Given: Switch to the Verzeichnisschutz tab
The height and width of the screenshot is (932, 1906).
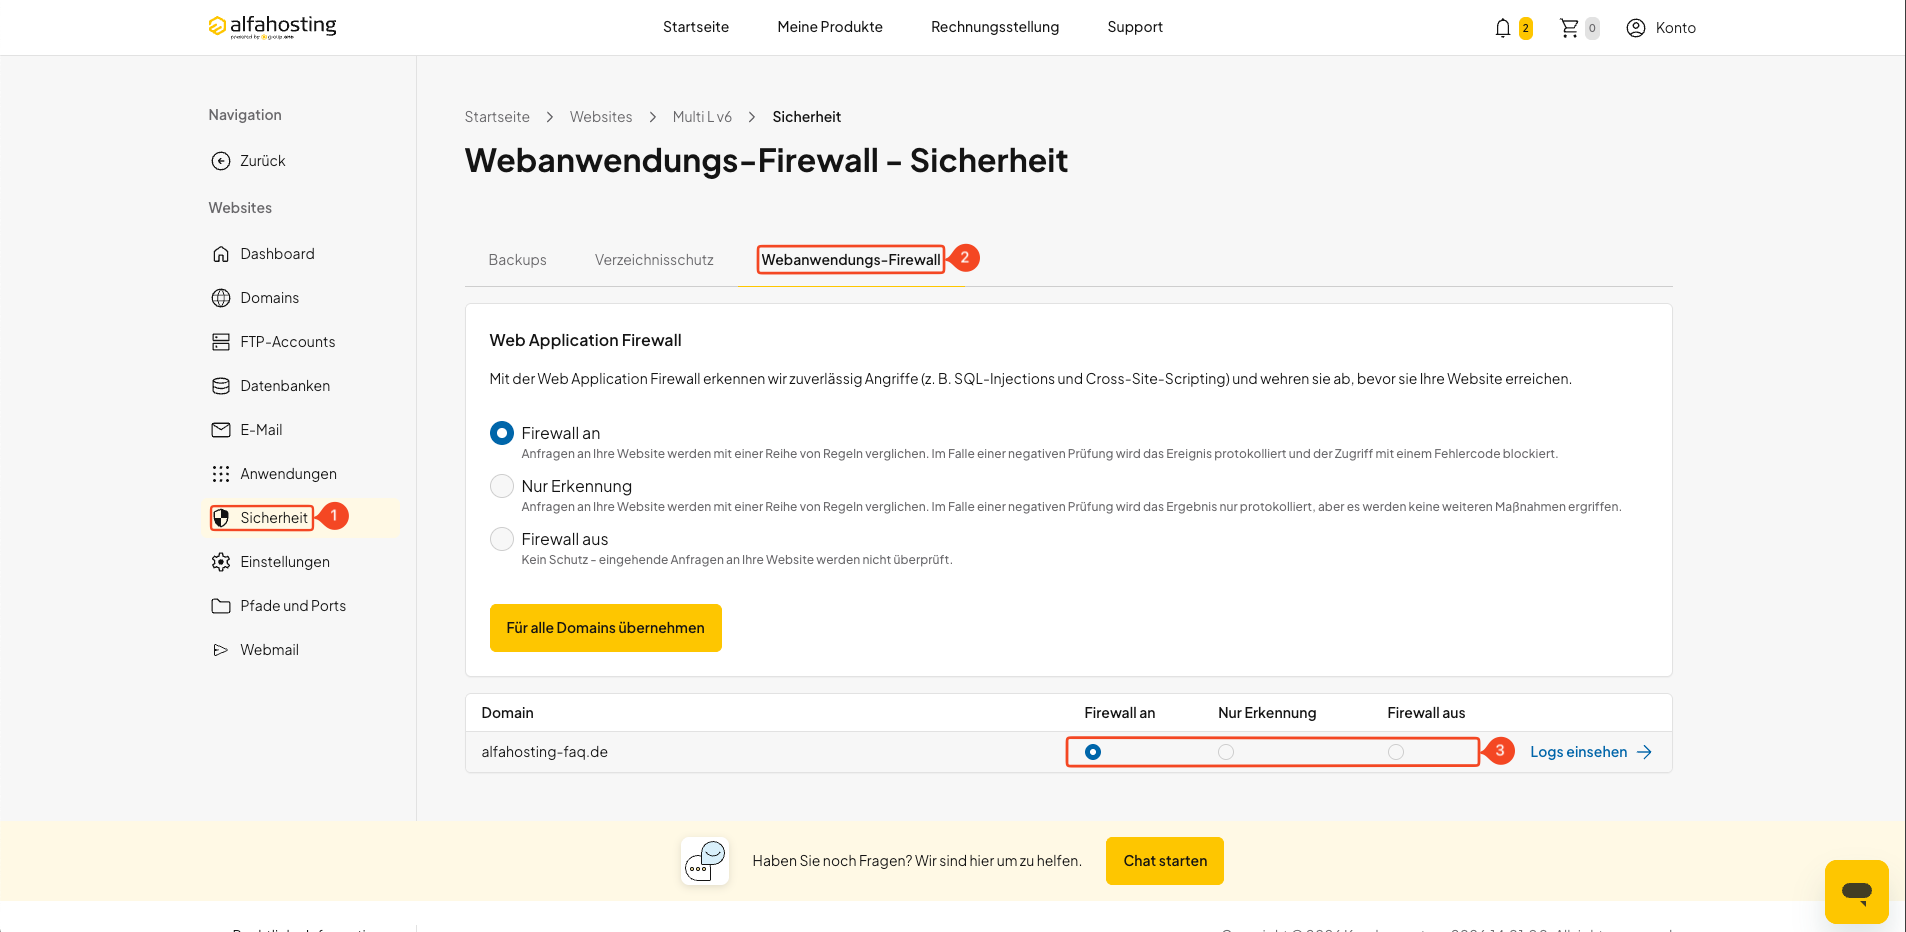Looking at the screenshot, I should pos(654,260).
